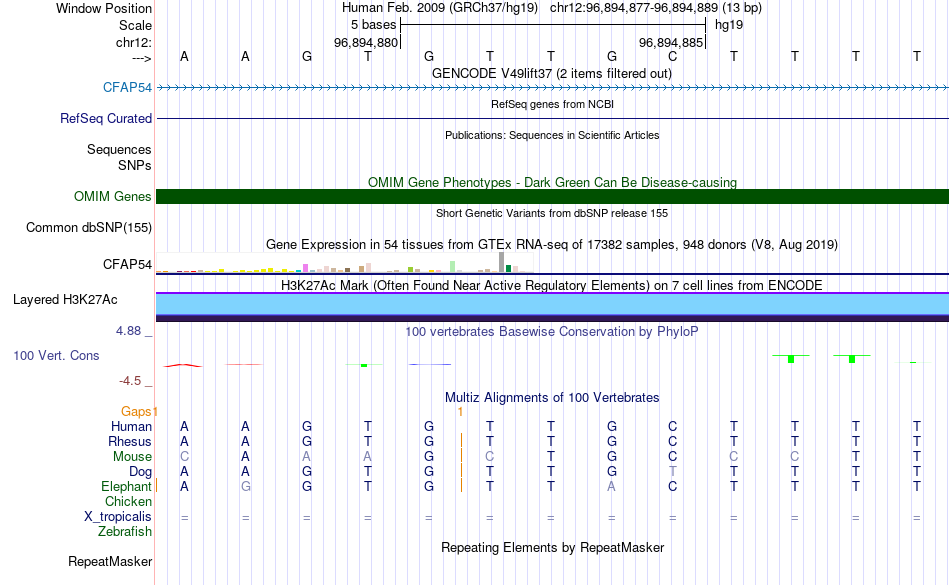Open the RefSeq Curated track label
The width and height of the screenshot is (950, 585).
106,118
